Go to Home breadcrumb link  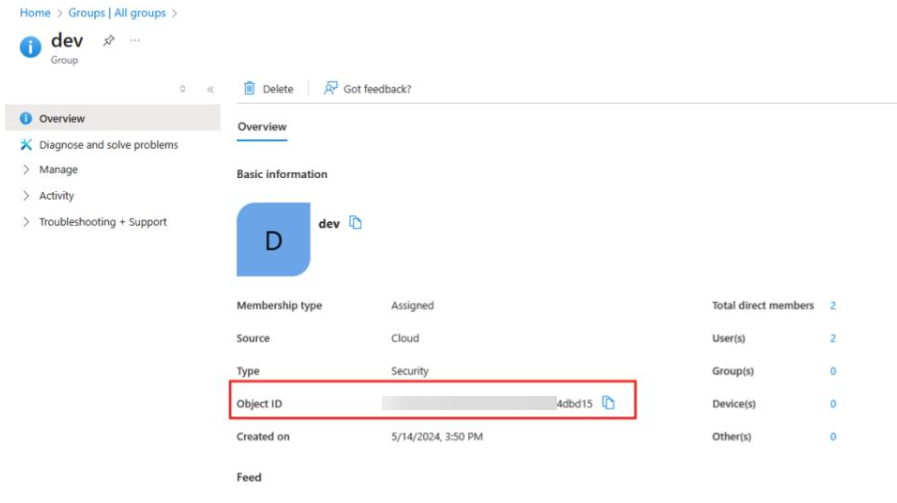35,13
